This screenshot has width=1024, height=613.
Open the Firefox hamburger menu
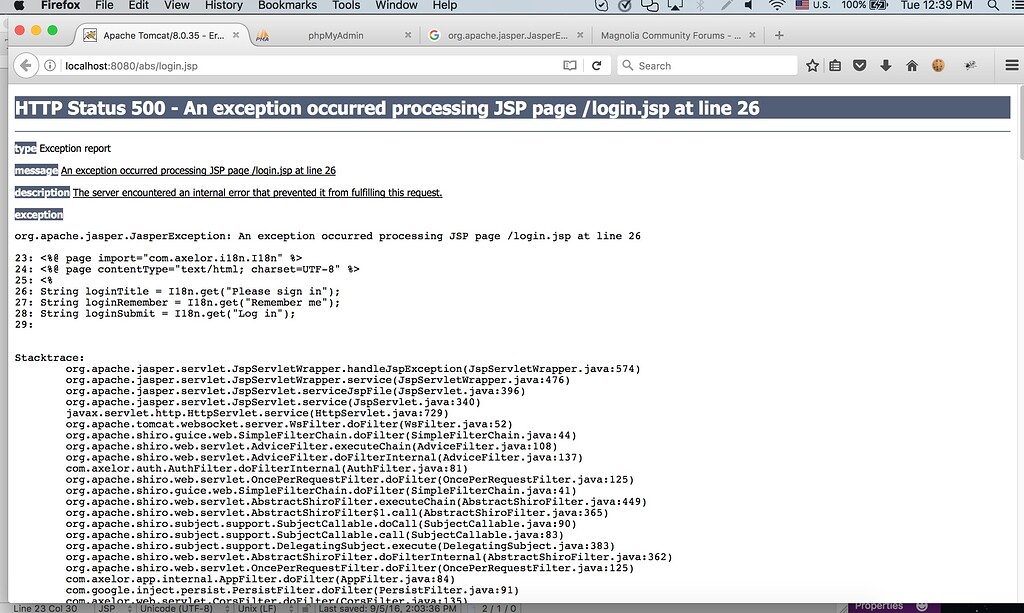(1012, 66)
